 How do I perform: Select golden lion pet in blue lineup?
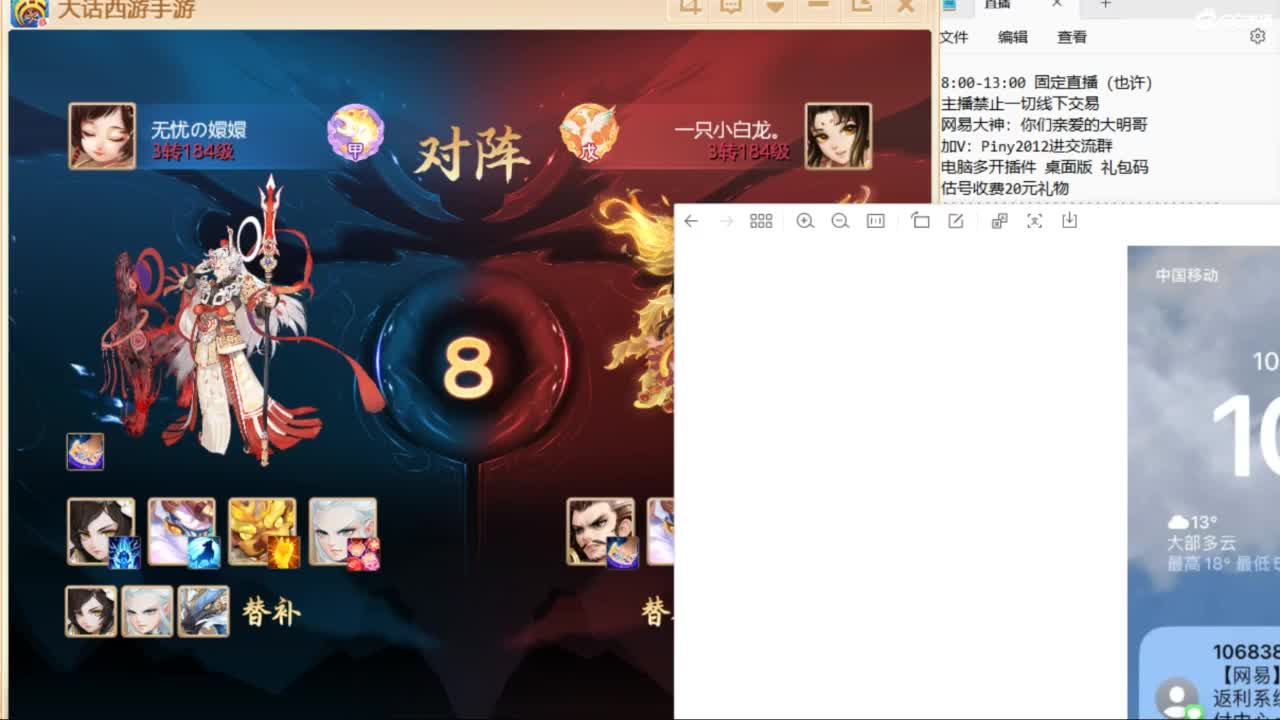click(x=262, y=532)
